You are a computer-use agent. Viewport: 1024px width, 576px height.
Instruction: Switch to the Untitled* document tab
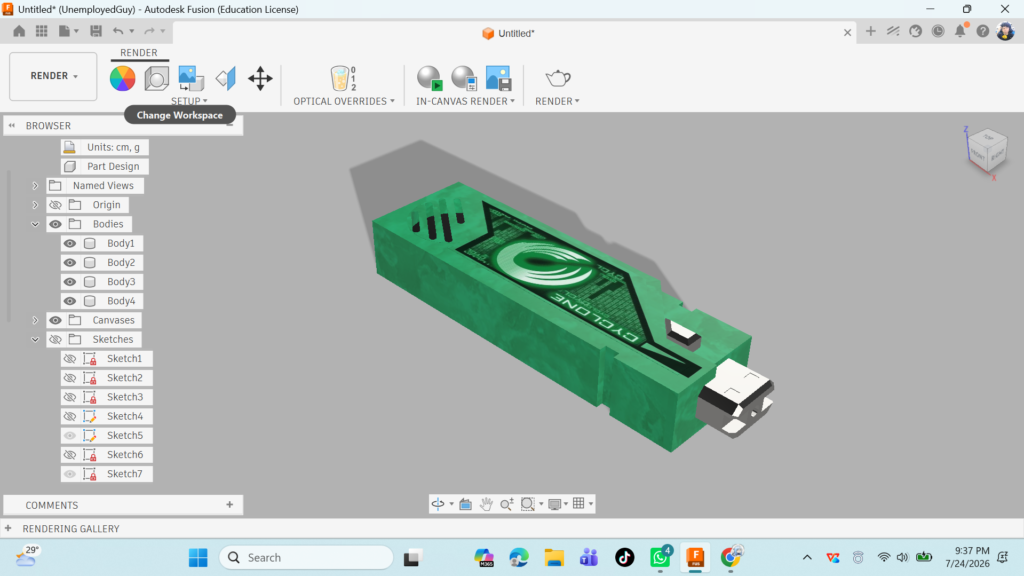coord(508,33)
